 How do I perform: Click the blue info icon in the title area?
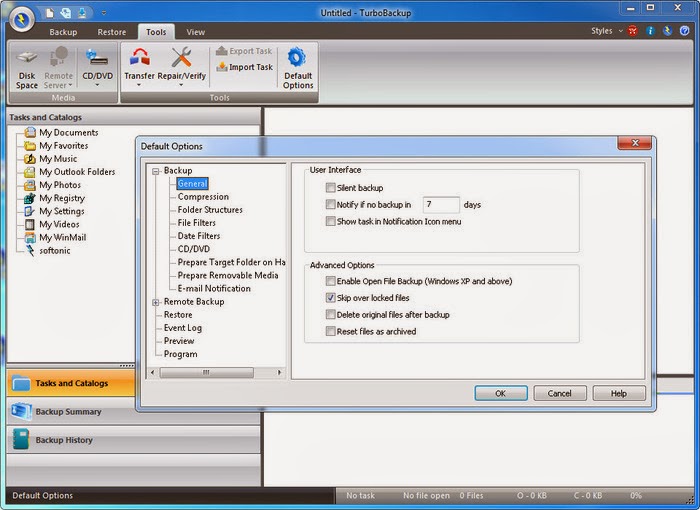pyautogui.click(x=650, y=31)
